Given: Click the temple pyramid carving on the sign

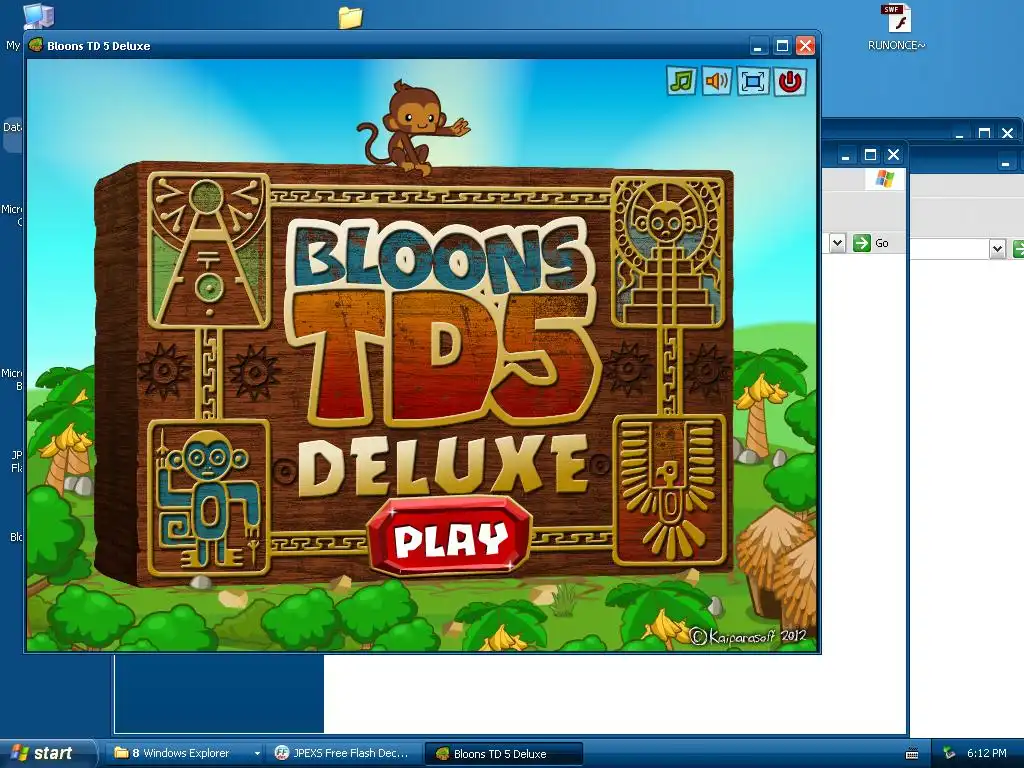Looking at the screenshot, I should [x=668, y=252].
